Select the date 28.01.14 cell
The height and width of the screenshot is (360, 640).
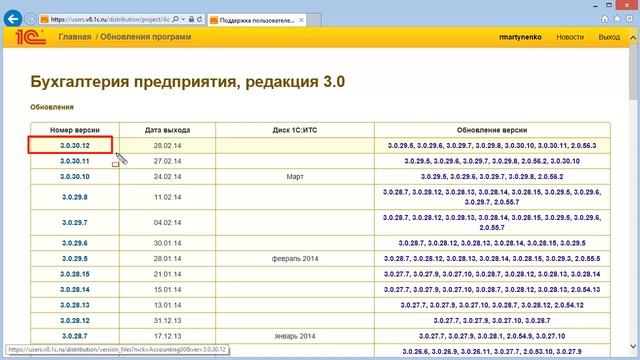[x=167, y=259]
